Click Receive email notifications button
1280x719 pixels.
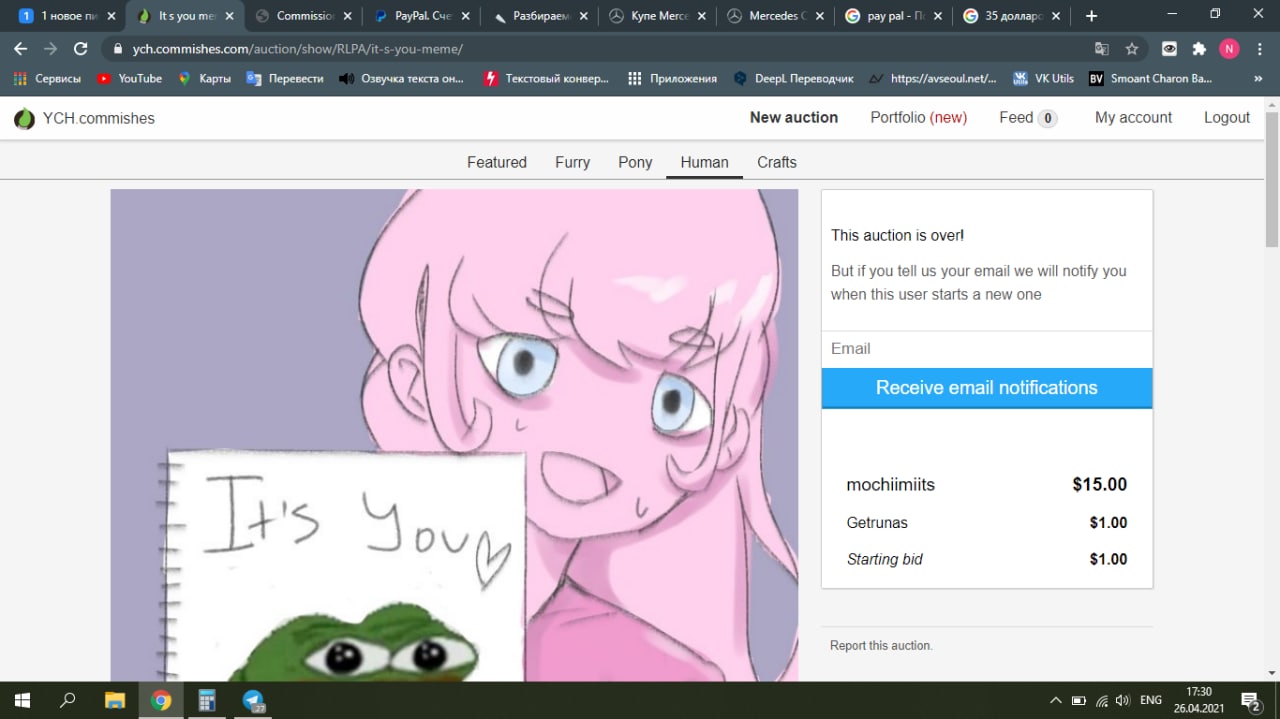[x=987, y=388]
